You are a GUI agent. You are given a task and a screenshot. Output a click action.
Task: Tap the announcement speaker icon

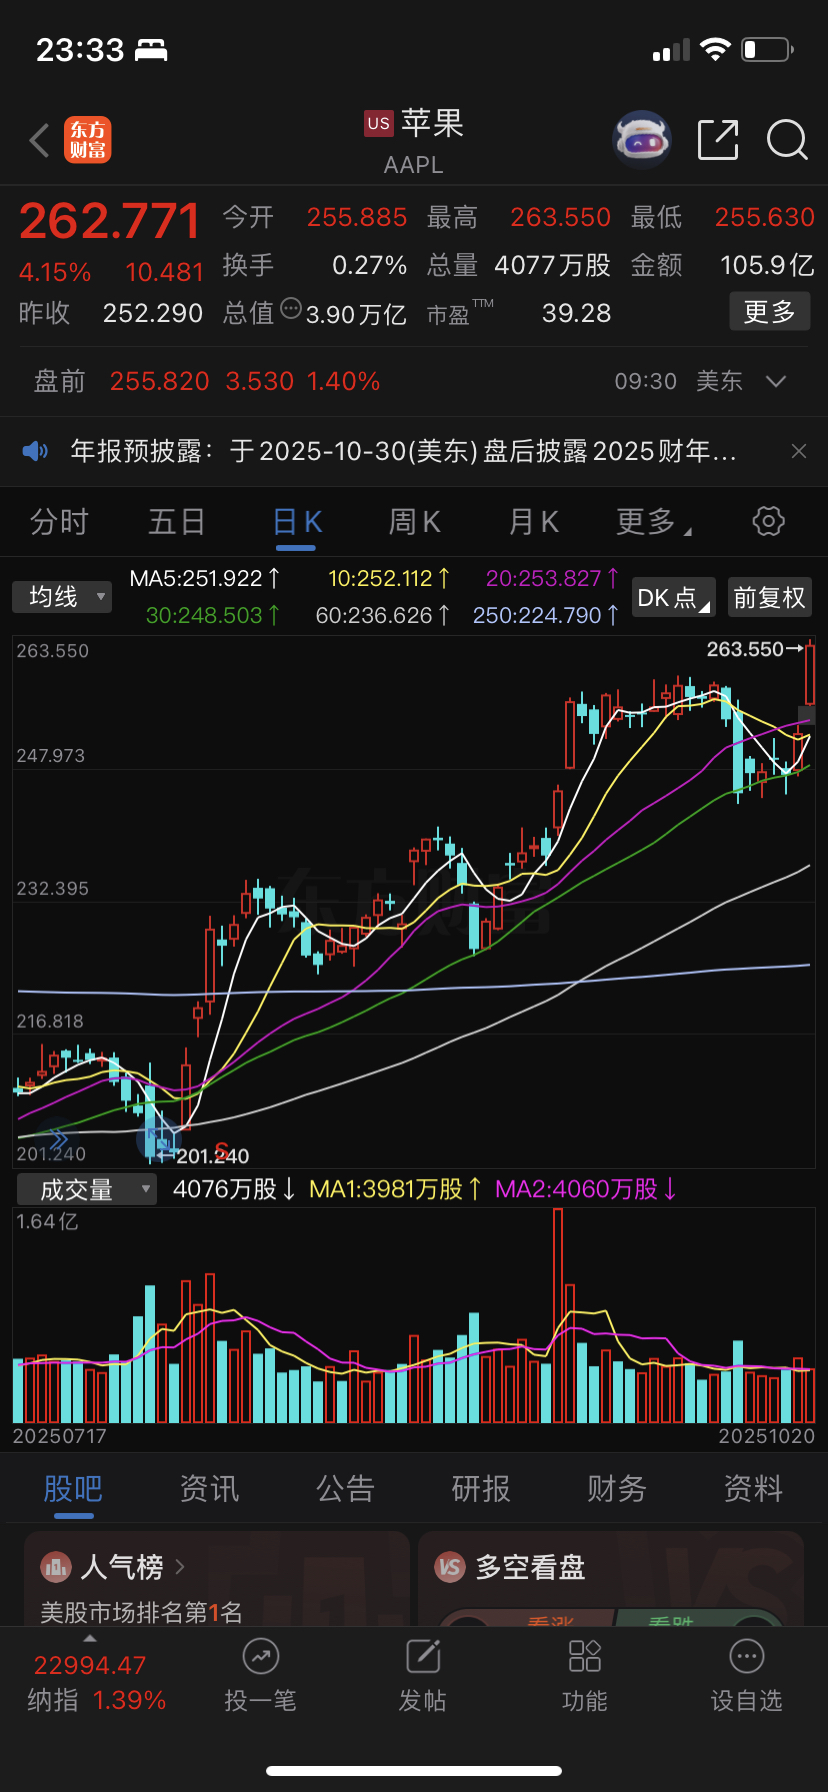coord(35,451)
